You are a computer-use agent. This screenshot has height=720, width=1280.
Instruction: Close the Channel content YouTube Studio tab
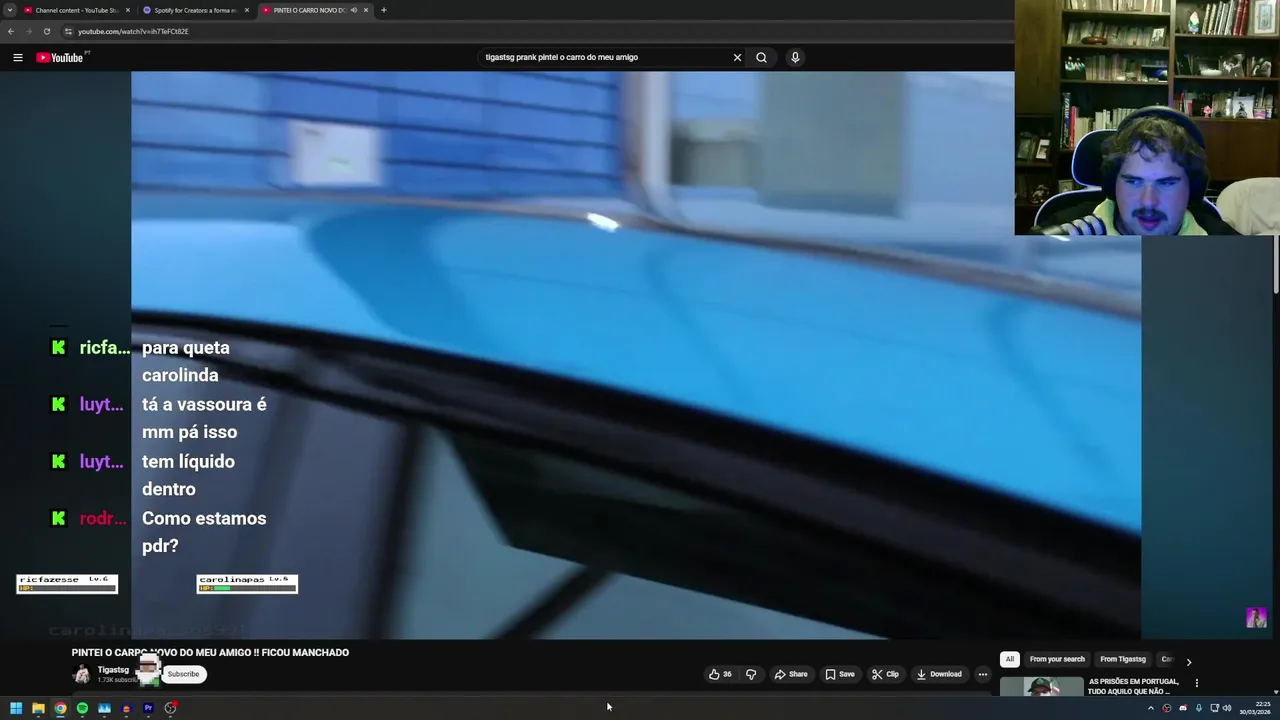click(128, 10)
